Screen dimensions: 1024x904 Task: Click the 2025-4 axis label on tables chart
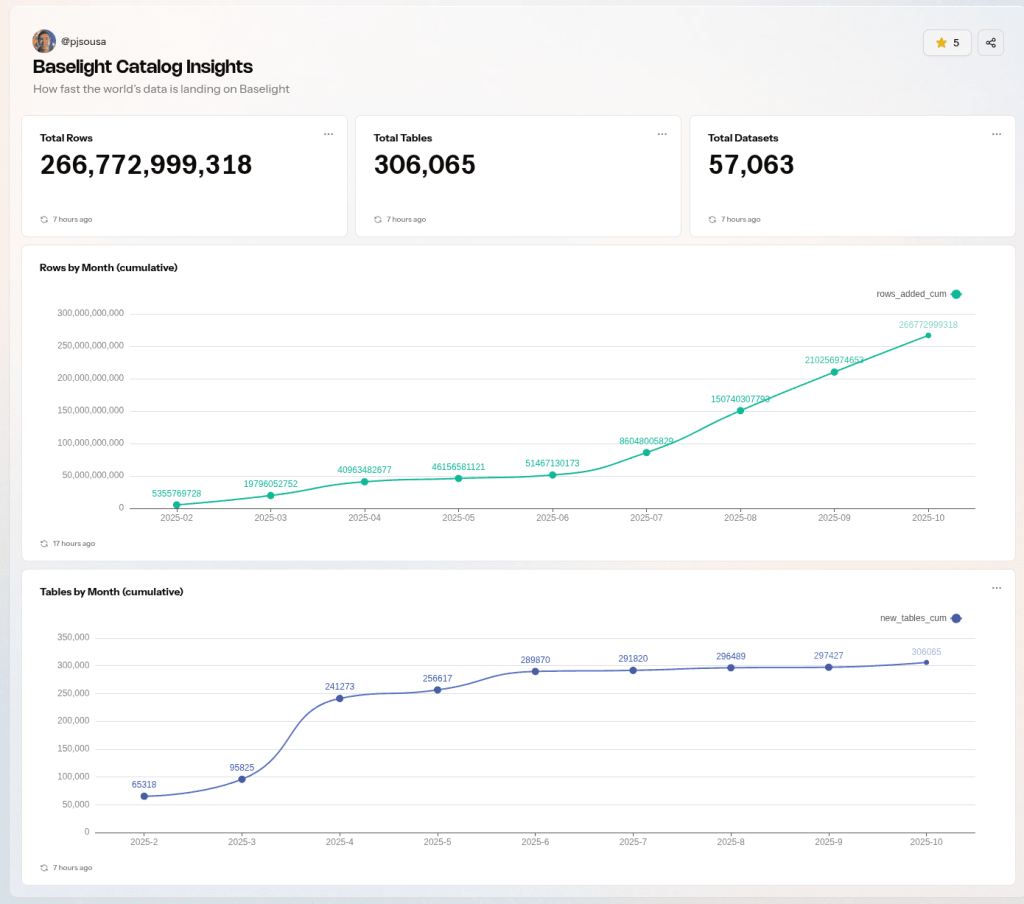(x=340, y=841)
